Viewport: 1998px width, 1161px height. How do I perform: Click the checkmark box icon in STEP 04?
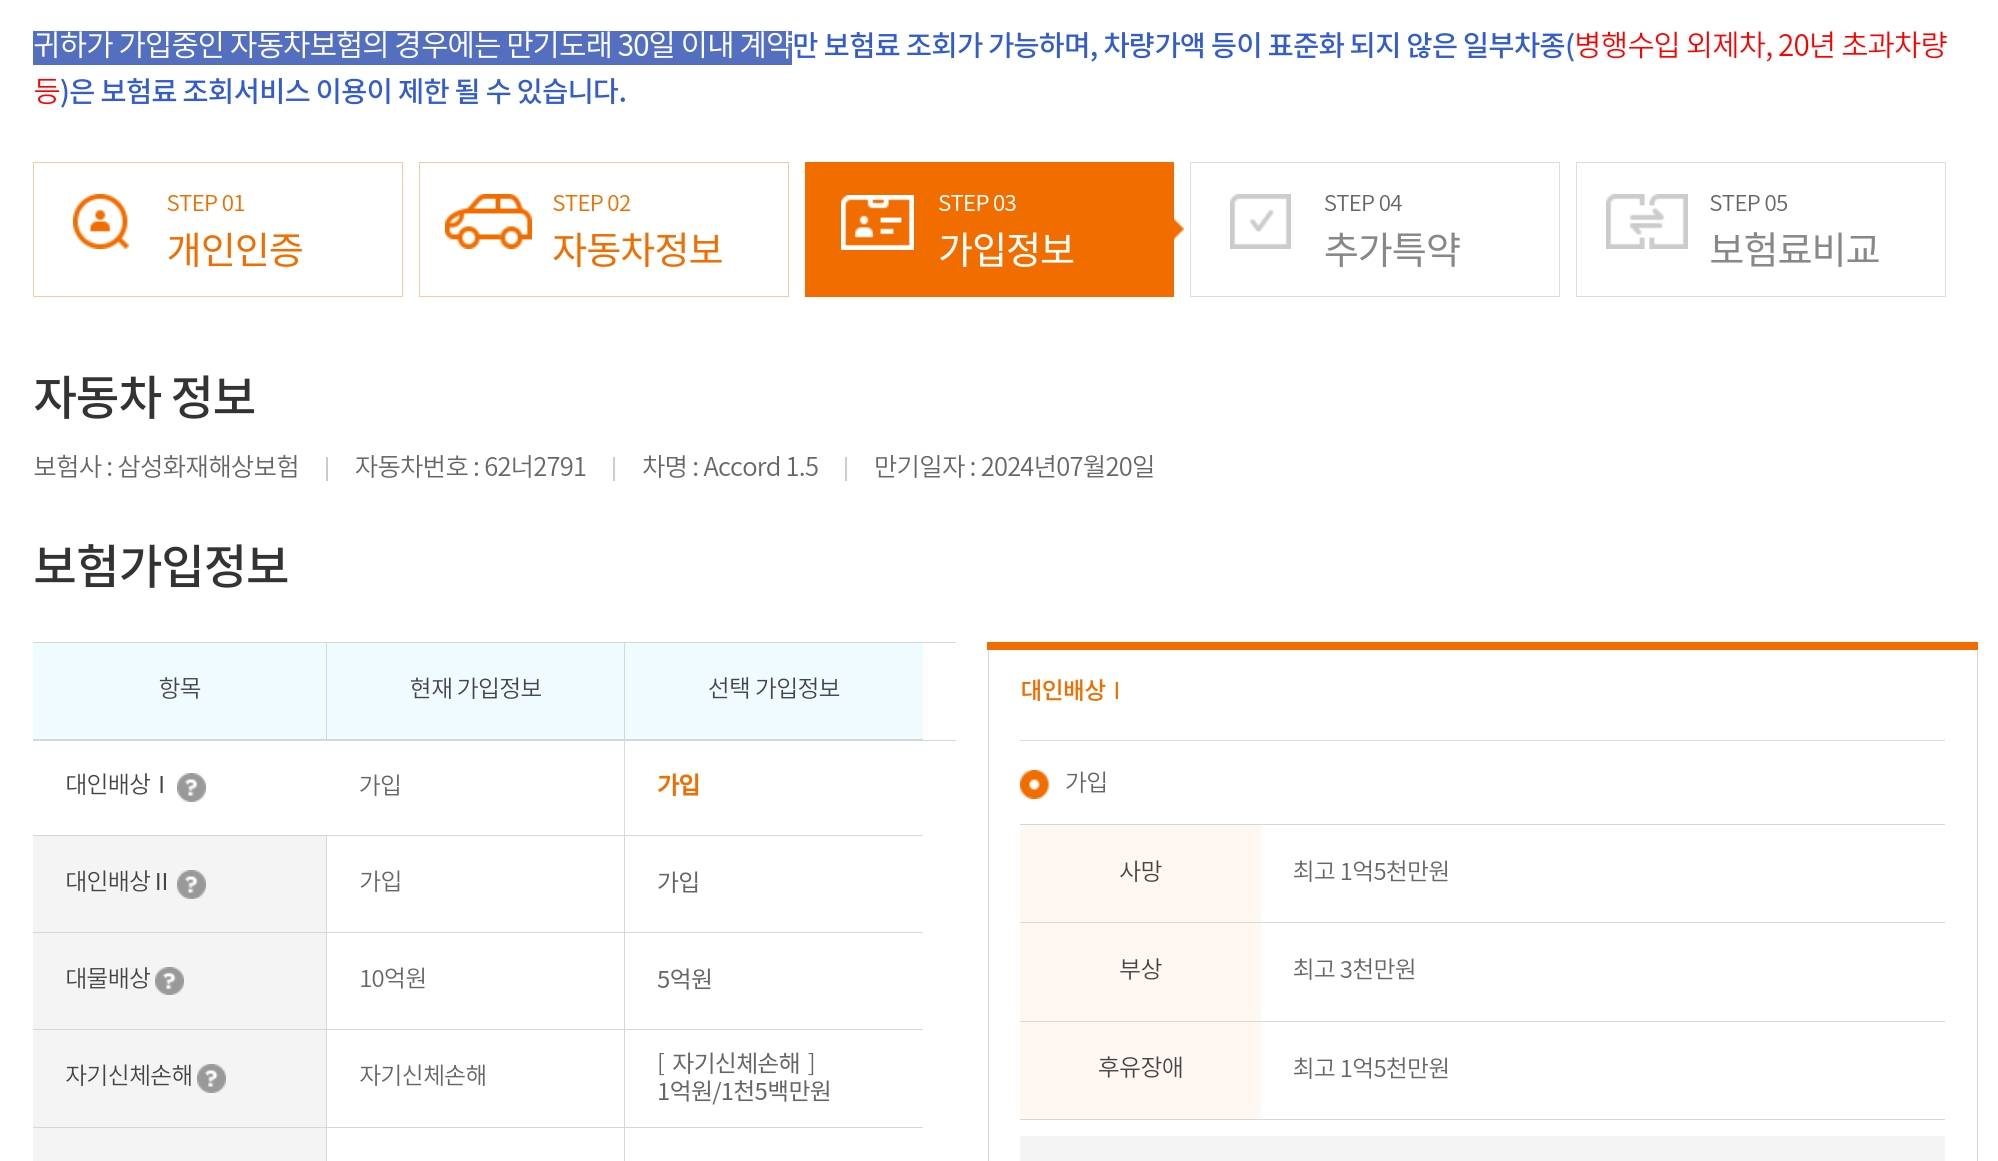(1260, 222)
